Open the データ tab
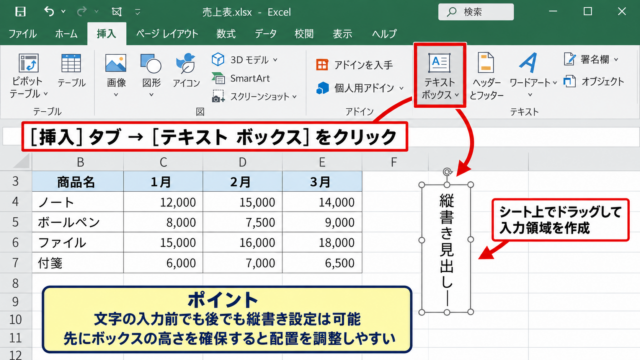This screenshot has height=360, width=640. click(x=266, y=33)
